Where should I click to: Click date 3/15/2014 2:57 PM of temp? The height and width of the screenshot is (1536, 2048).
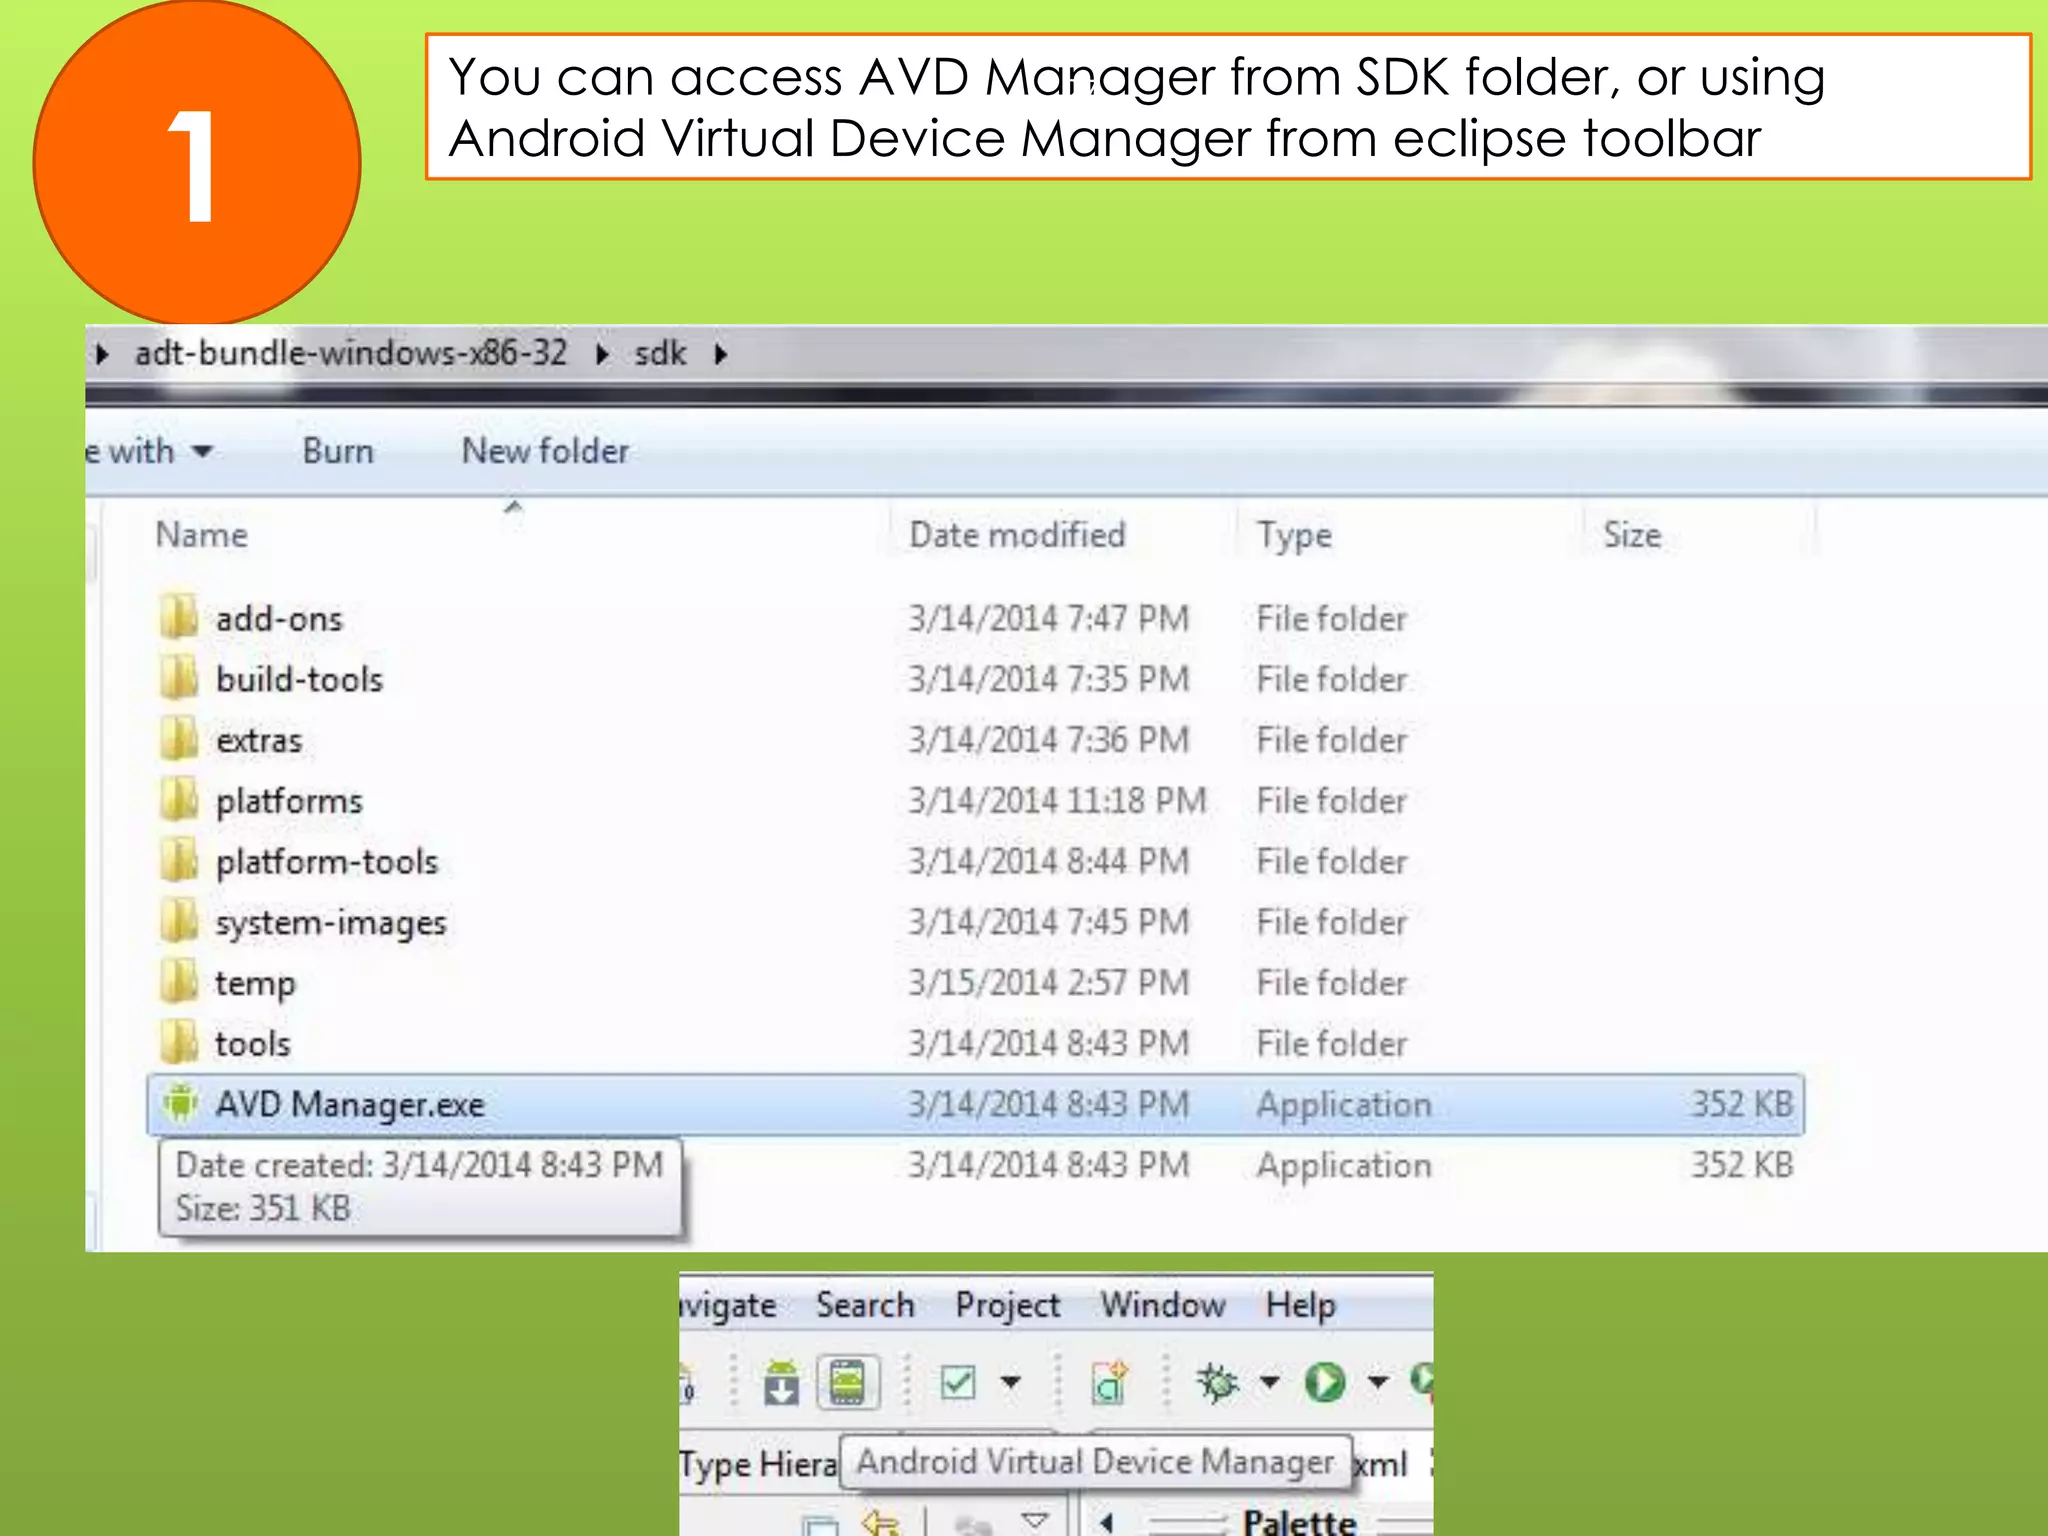click(1049, 983)
